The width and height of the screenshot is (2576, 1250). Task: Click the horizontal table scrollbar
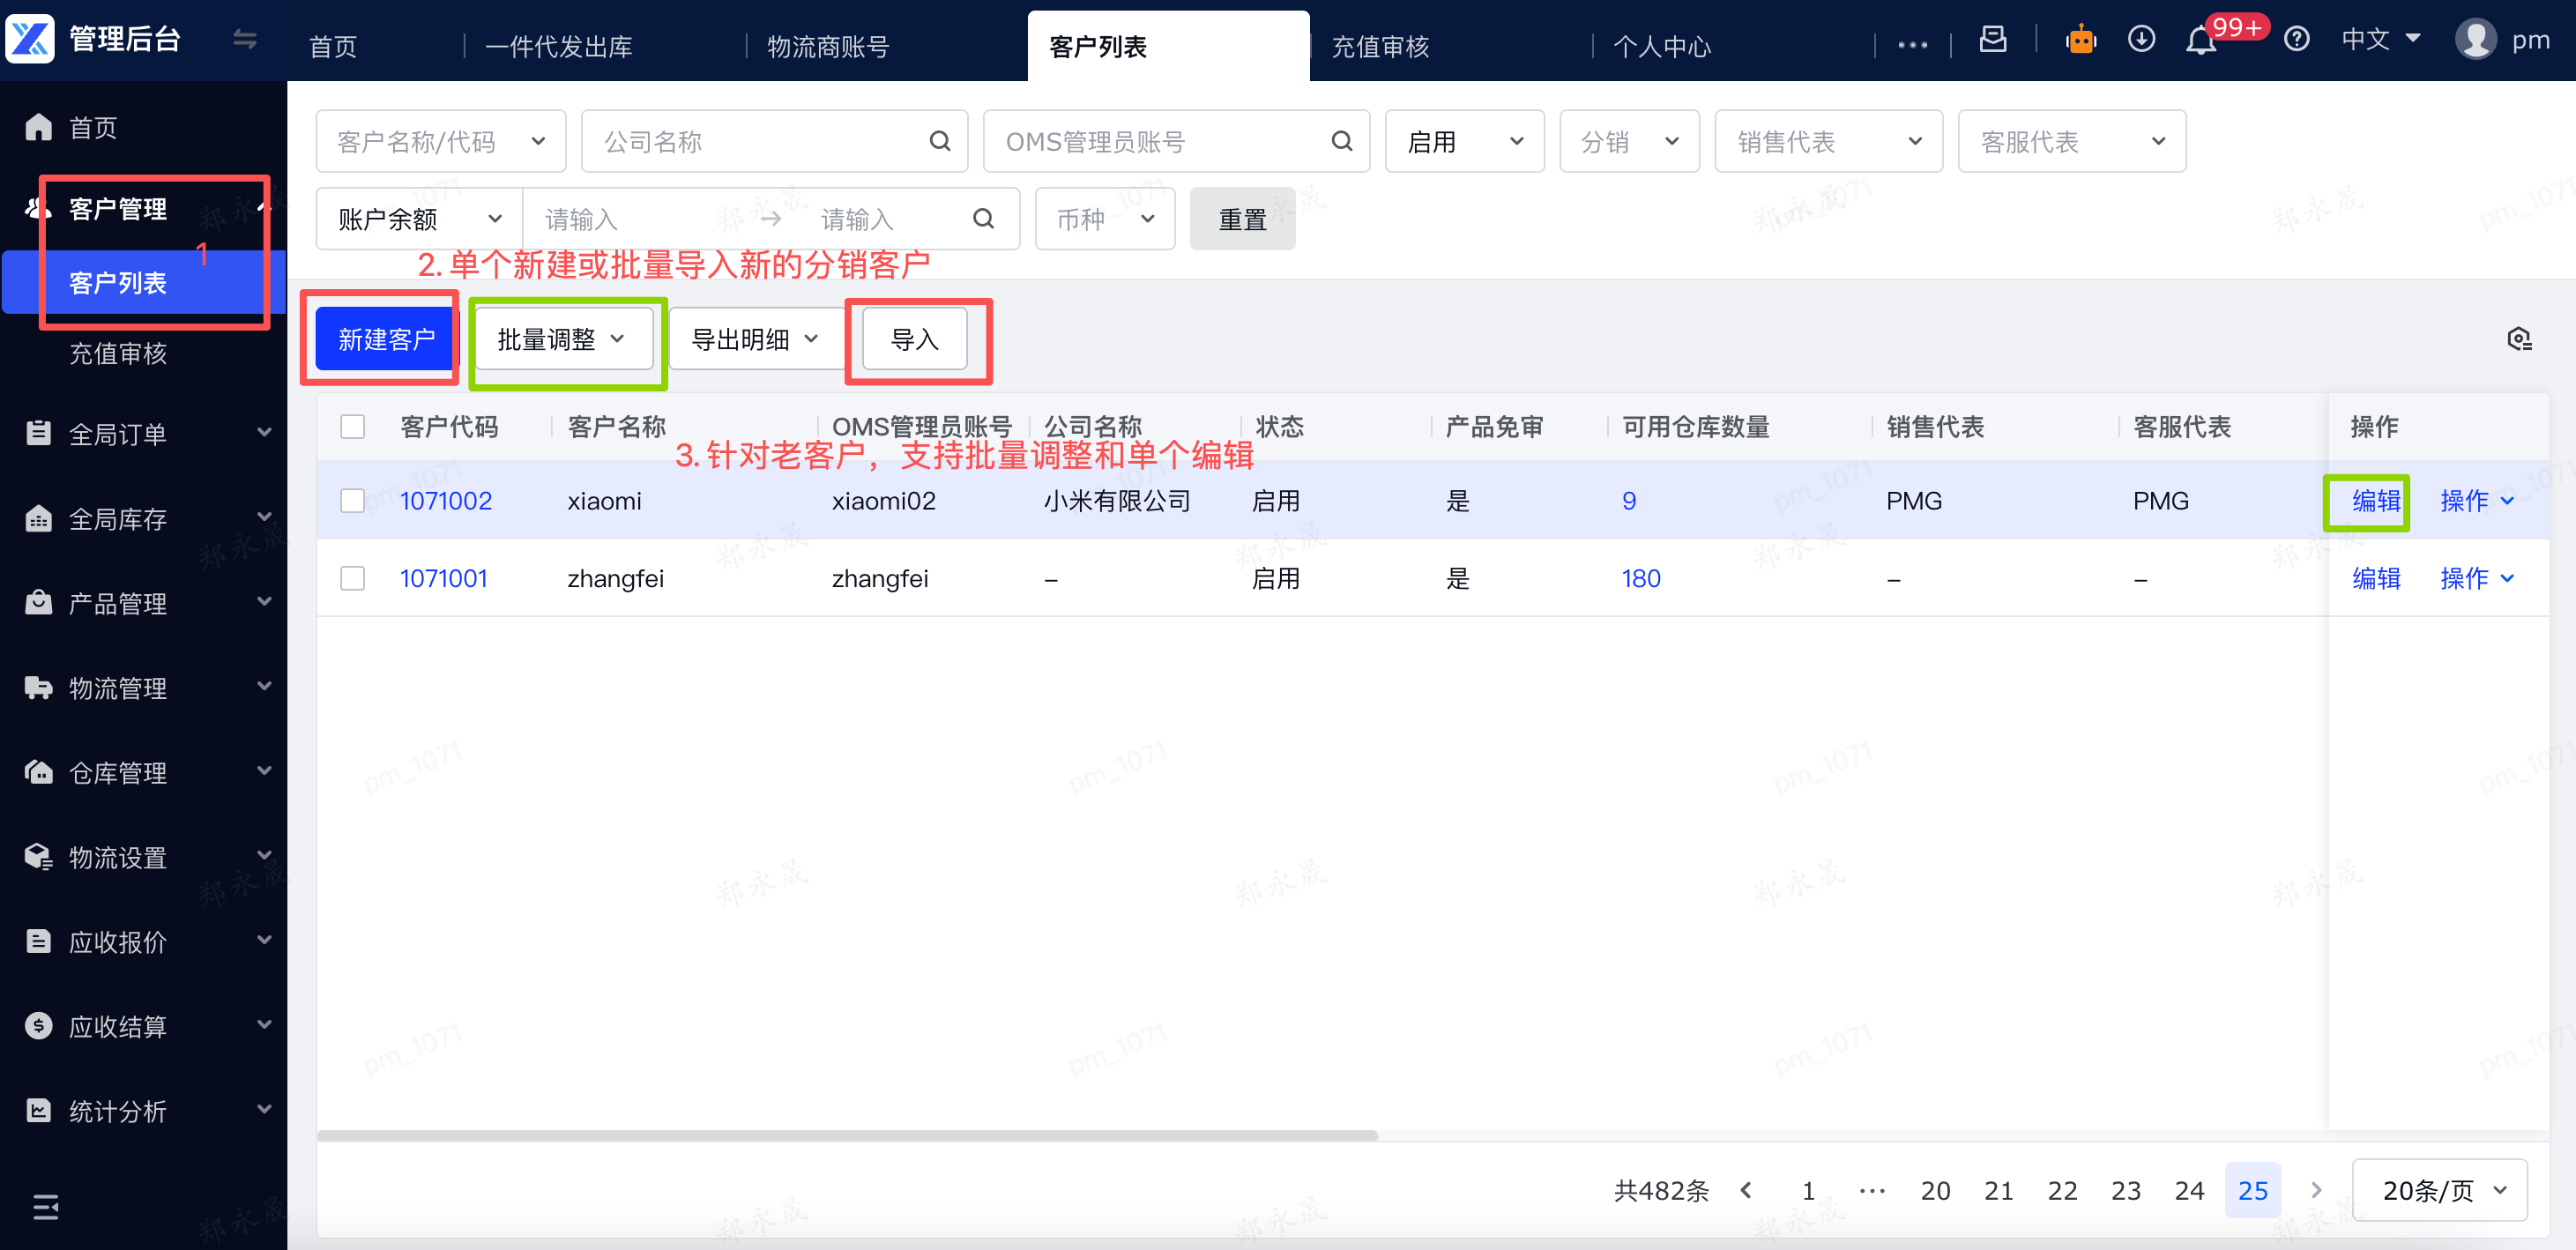847,1135
